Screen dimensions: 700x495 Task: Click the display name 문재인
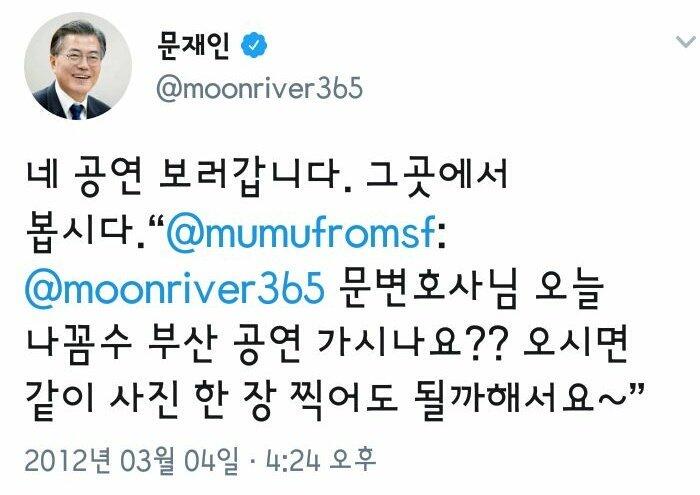pos(193,46)
